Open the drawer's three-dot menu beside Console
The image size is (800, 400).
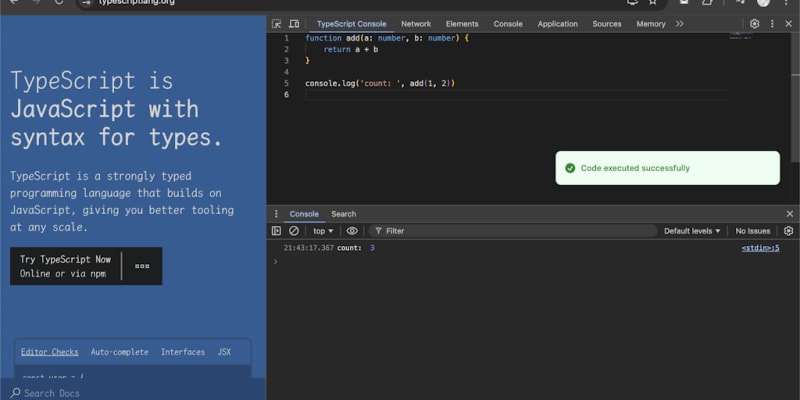click(x=277, y=214)
